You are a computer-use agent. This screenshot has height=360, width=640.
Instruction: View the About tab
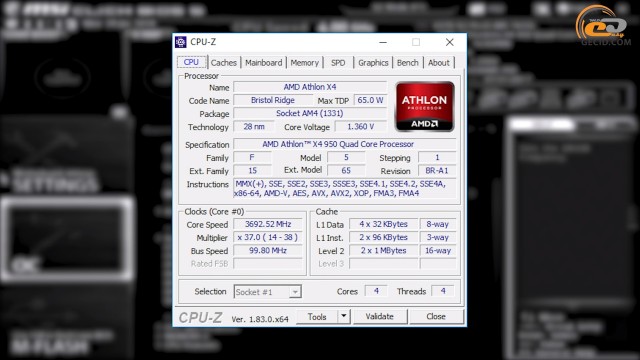[x=439, y=63]
